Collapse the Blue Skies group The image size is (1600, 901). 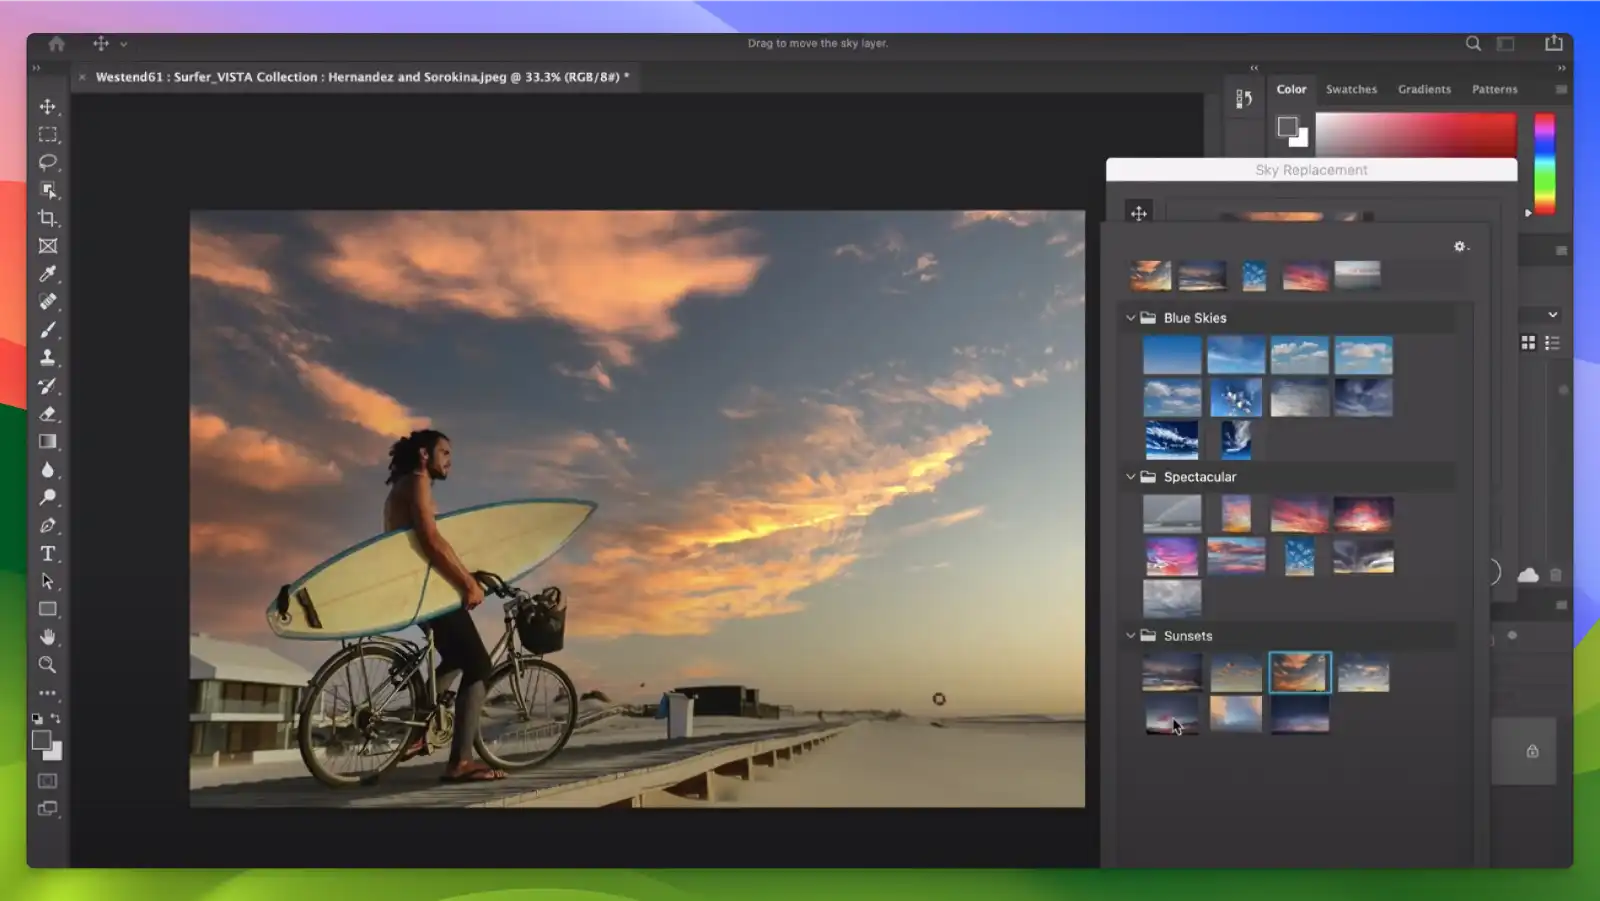point(1130,317)
